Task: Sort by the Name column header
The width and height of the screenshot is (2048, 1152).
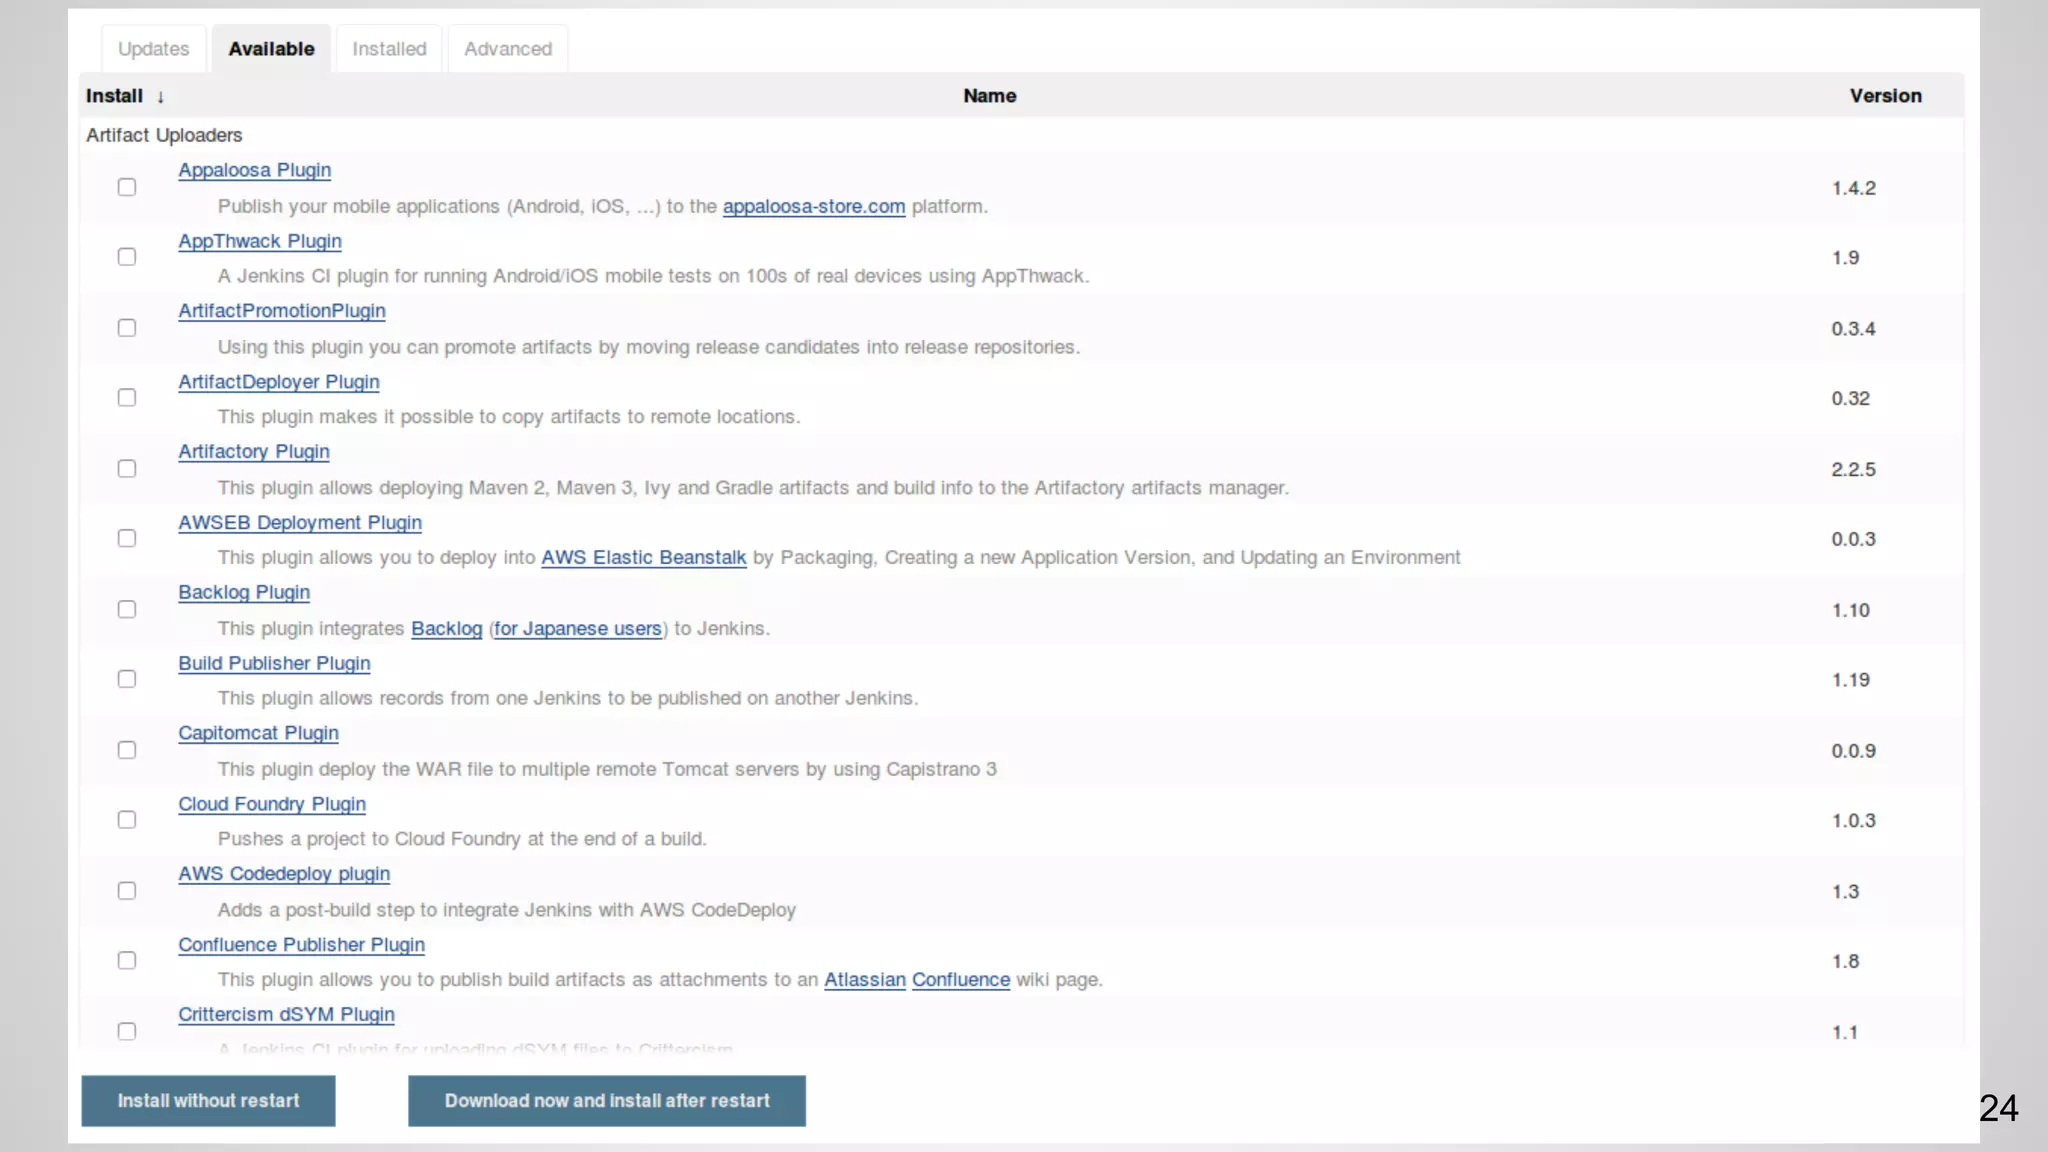Action: coord(989,96)
